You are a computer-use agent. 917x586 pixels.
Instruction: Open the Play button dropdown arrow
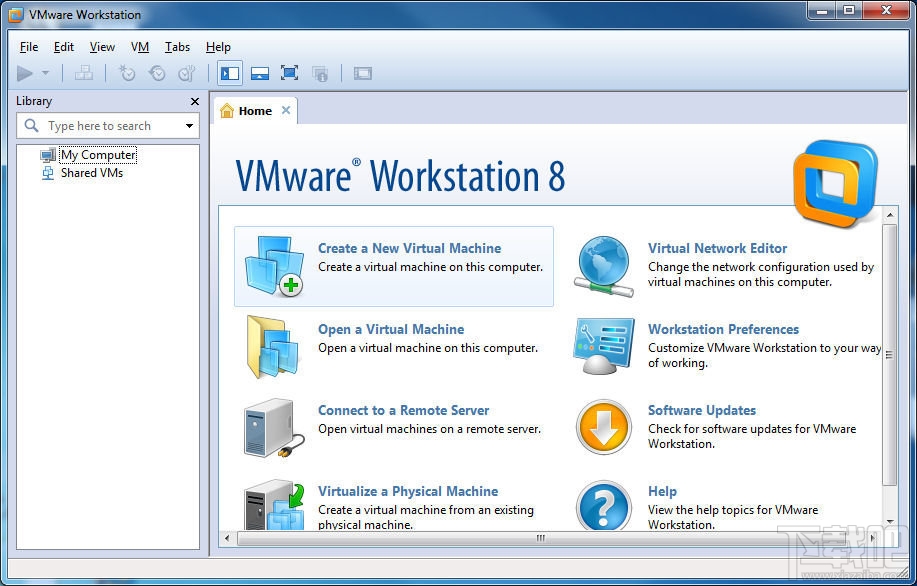tap(44, 73)
